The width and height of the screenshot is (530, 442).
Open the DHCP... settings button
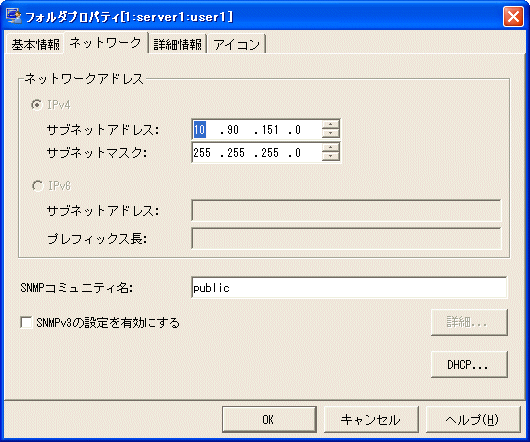pyautogui.click(x=469, y=364)
